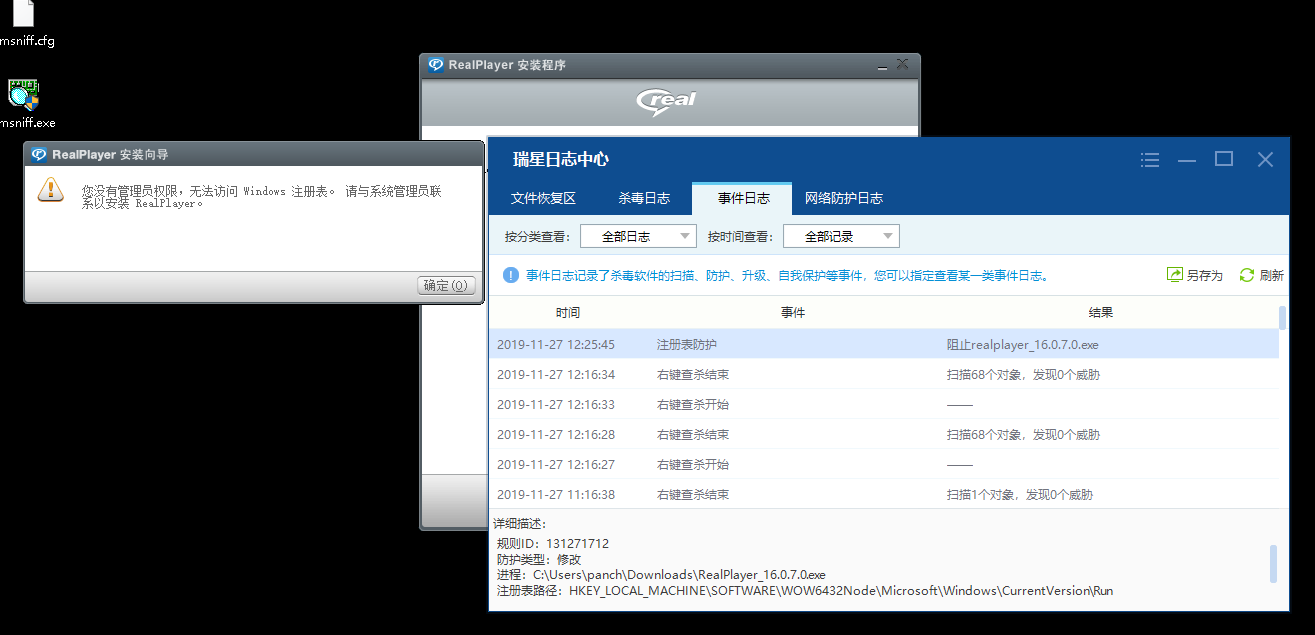Click the warning icon in RealPlayer 安装向导 dialog
This screenshot has height=635, width=1315.
click(50, 189)
